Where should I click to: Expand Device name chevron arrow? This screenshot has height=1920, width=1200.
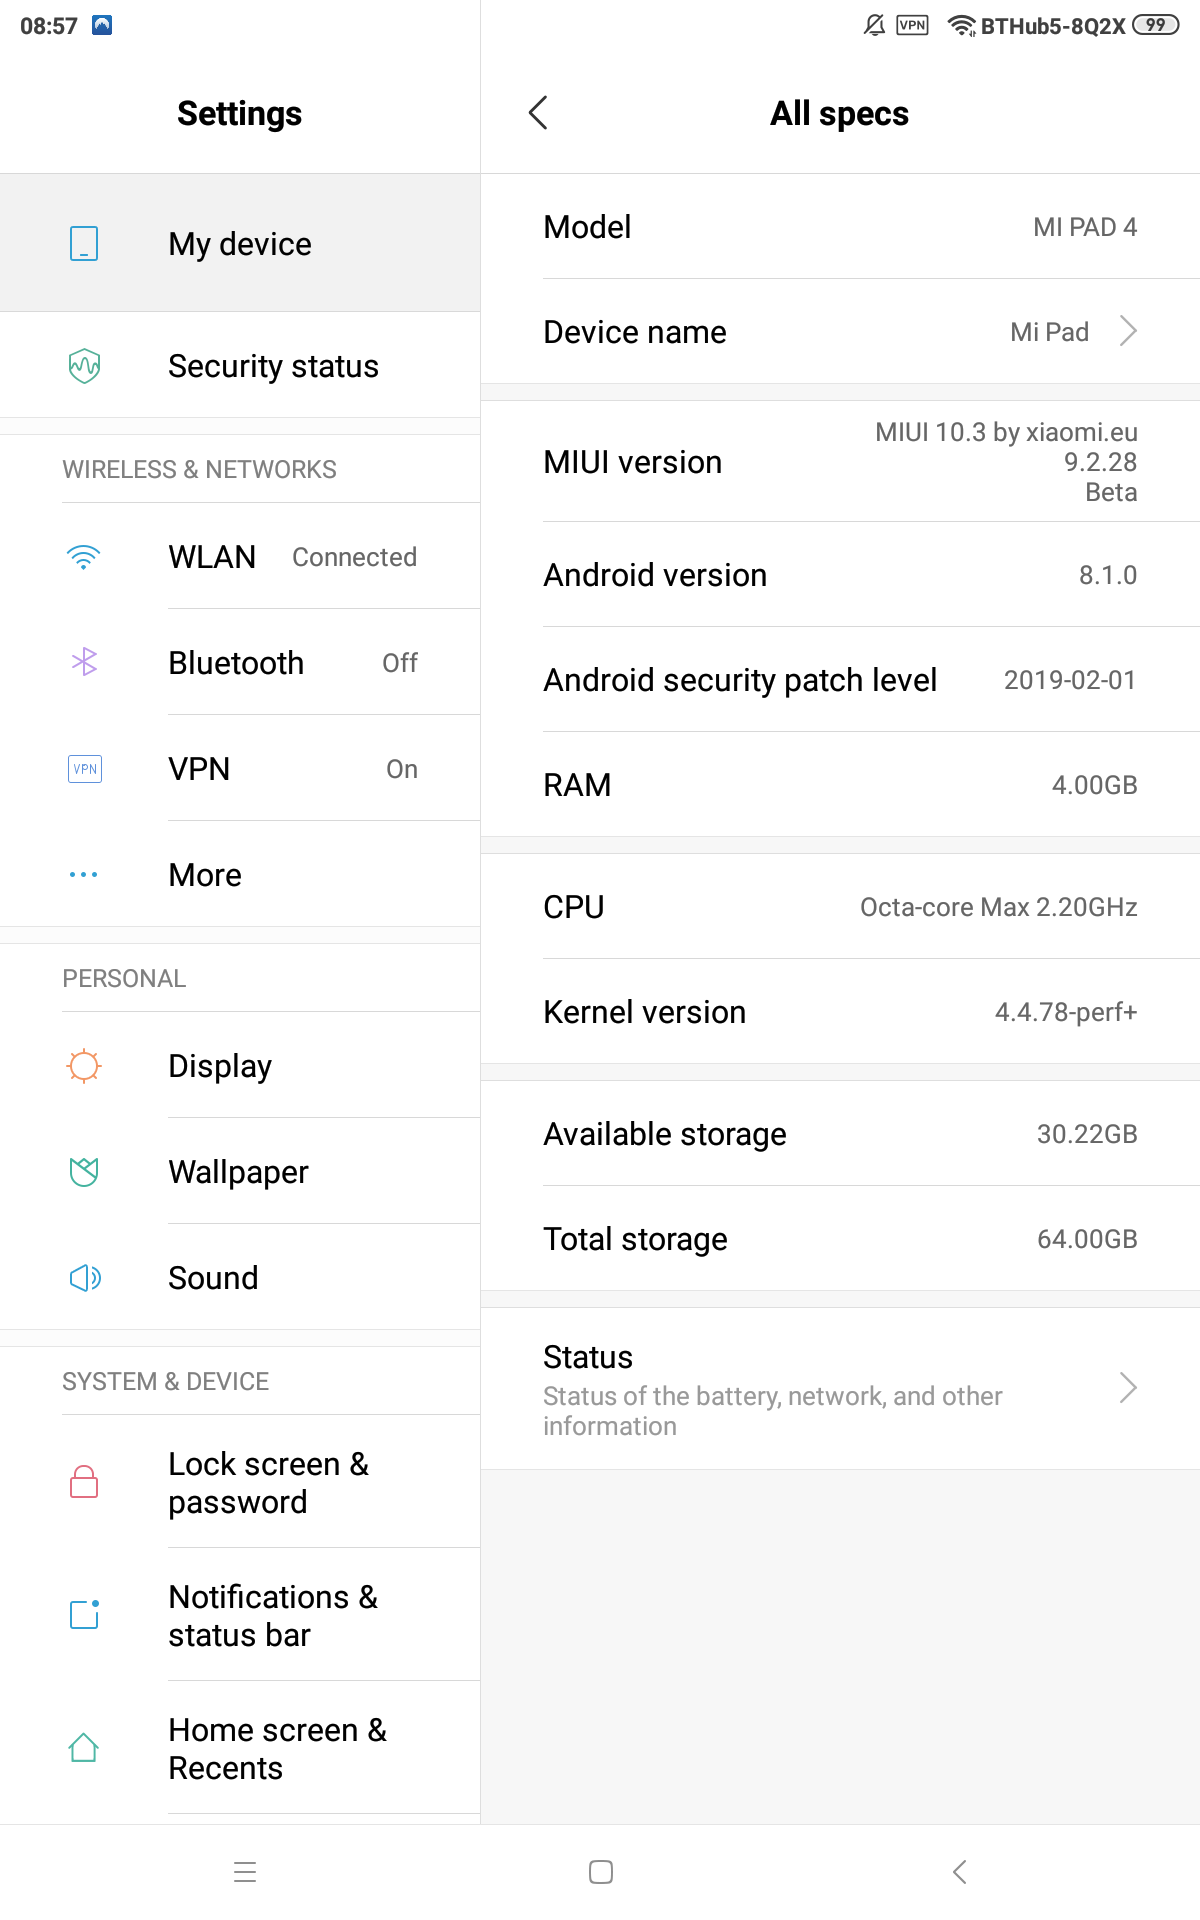coord(1128,331)
